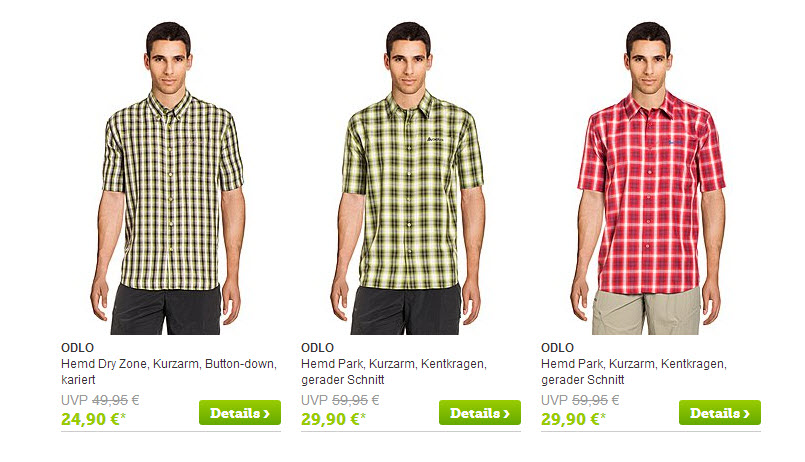Open the ODLO brand link of red shirt

558,348
